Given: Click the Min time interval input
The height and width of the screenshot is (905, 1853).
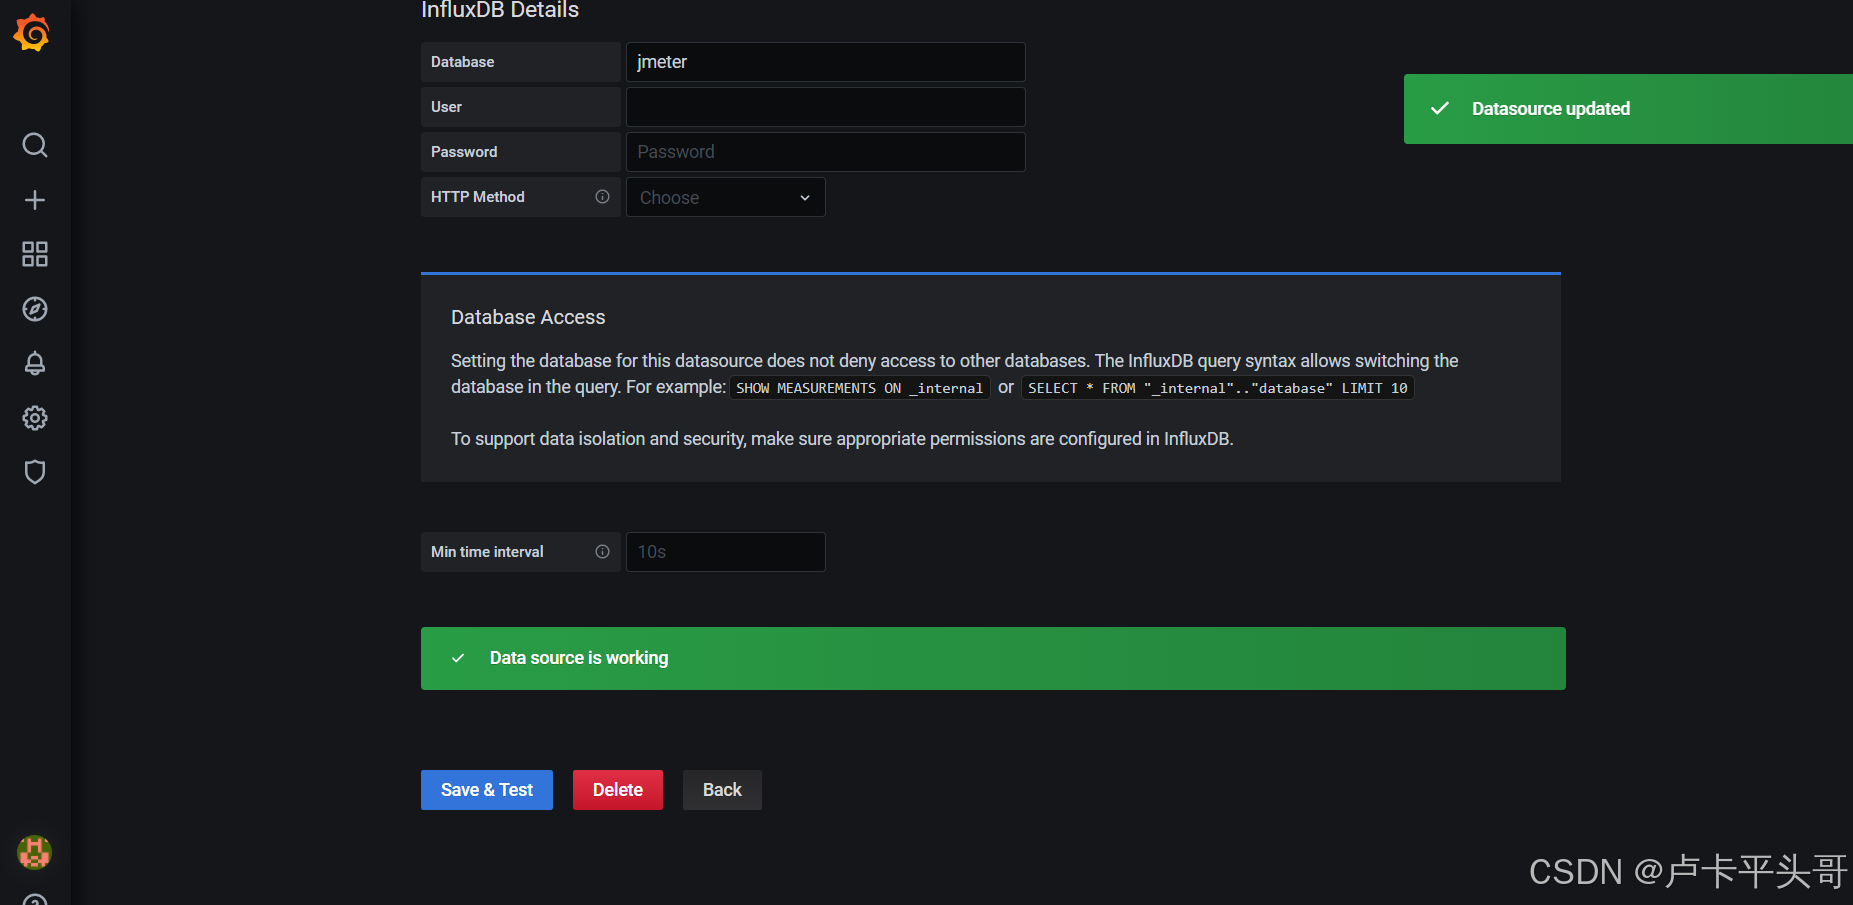Looking at the screenshot, I should click(x=726, y=552).
